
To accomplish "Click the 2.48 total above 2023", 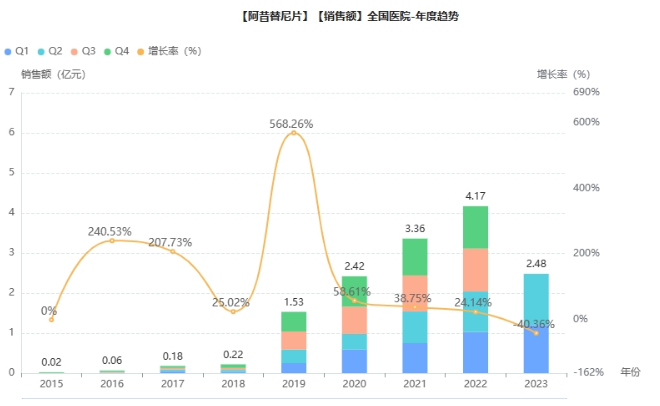I will [x=536, y=264].
